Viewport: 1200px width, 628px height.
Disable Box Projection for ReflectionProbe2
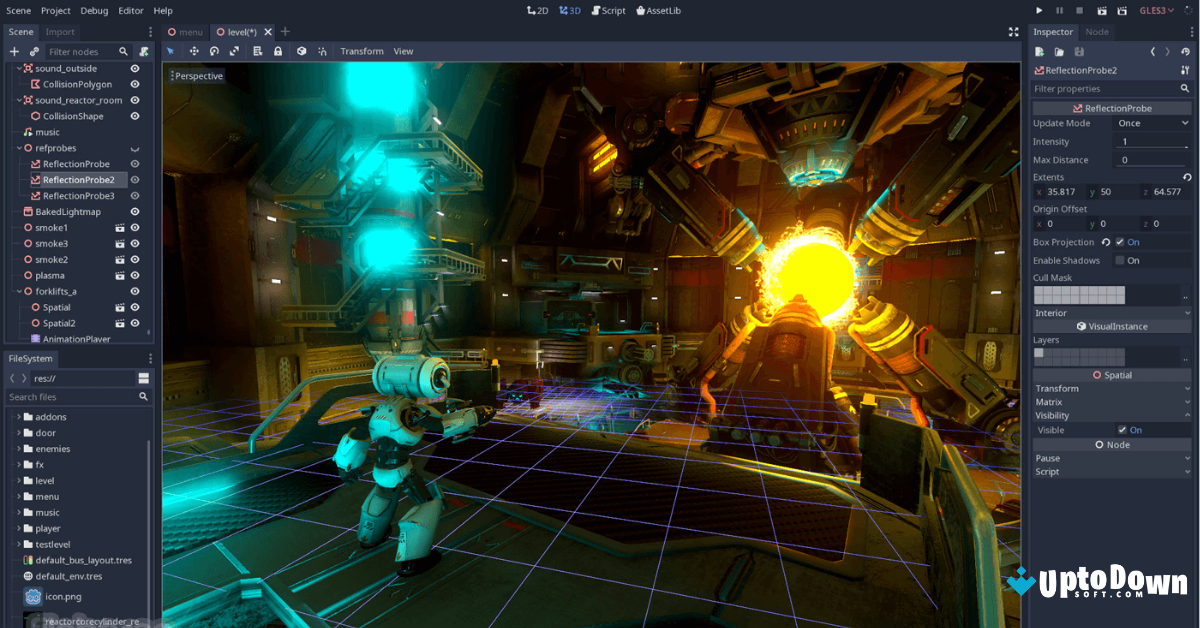point(1122,241)
